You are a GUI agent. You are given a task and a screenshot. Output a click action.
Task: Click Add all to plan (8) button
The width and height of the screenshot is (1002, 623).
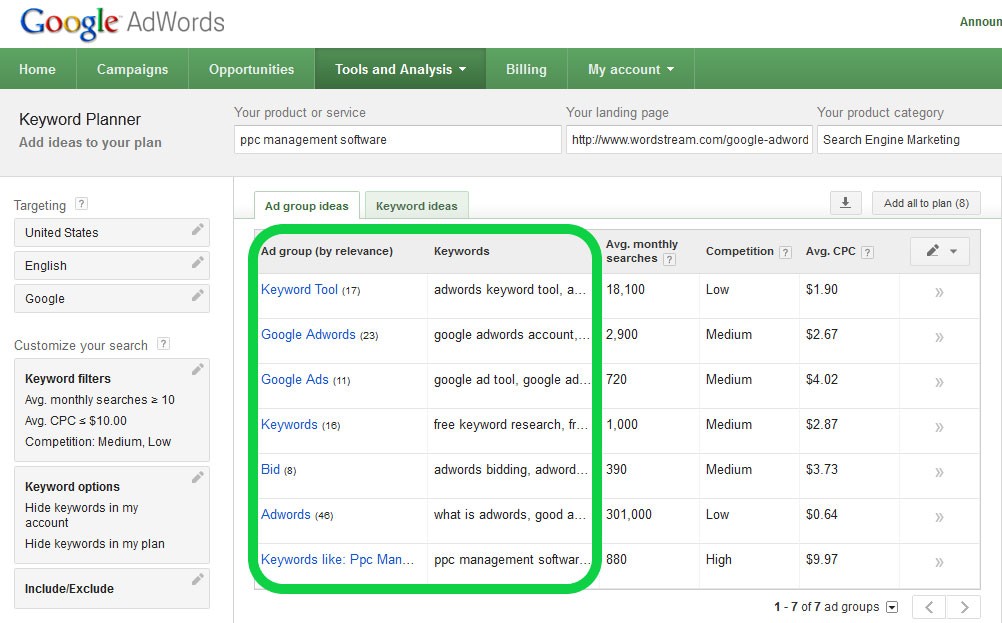tap(926, 203)
